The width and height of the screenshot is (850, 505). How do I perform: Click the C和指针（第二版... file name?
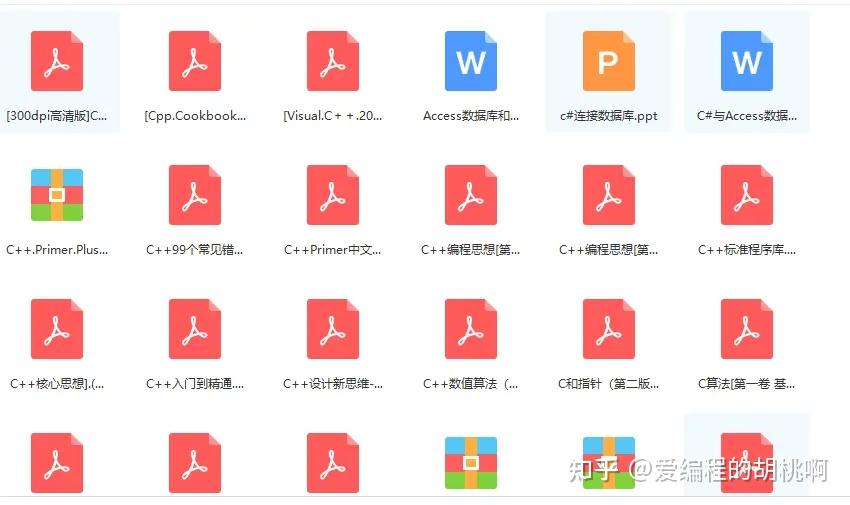(609, 384)
